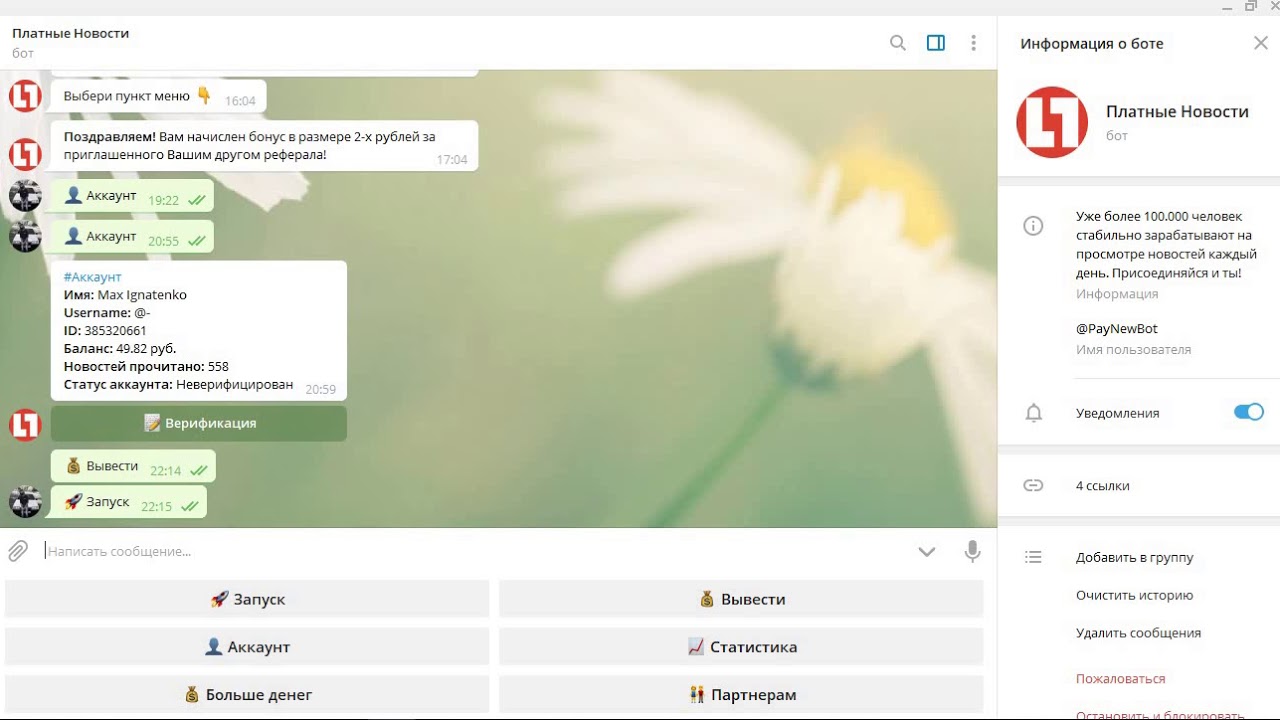1280x720 pixels.
Task: Click the Статус аккаунта: Неверифицирован line
Action: click(x=178, y=385)
